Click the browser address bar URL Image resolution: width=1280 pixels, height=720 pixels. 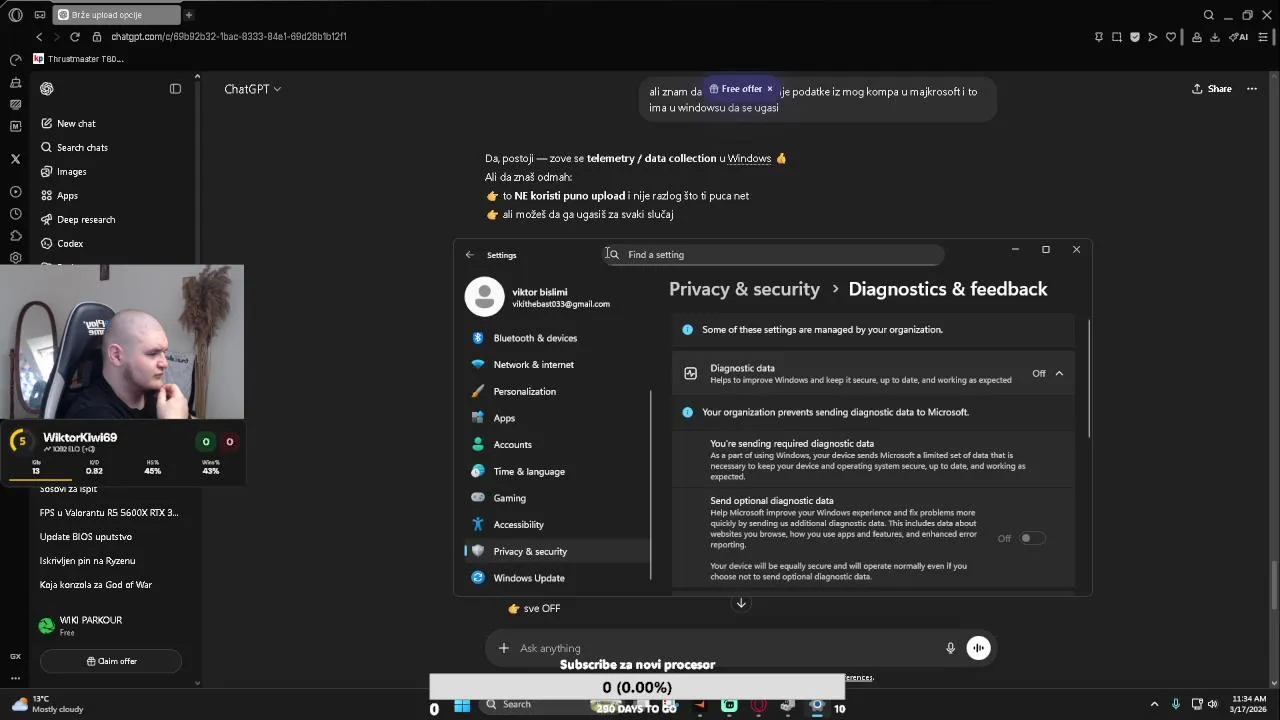point(229,37)
